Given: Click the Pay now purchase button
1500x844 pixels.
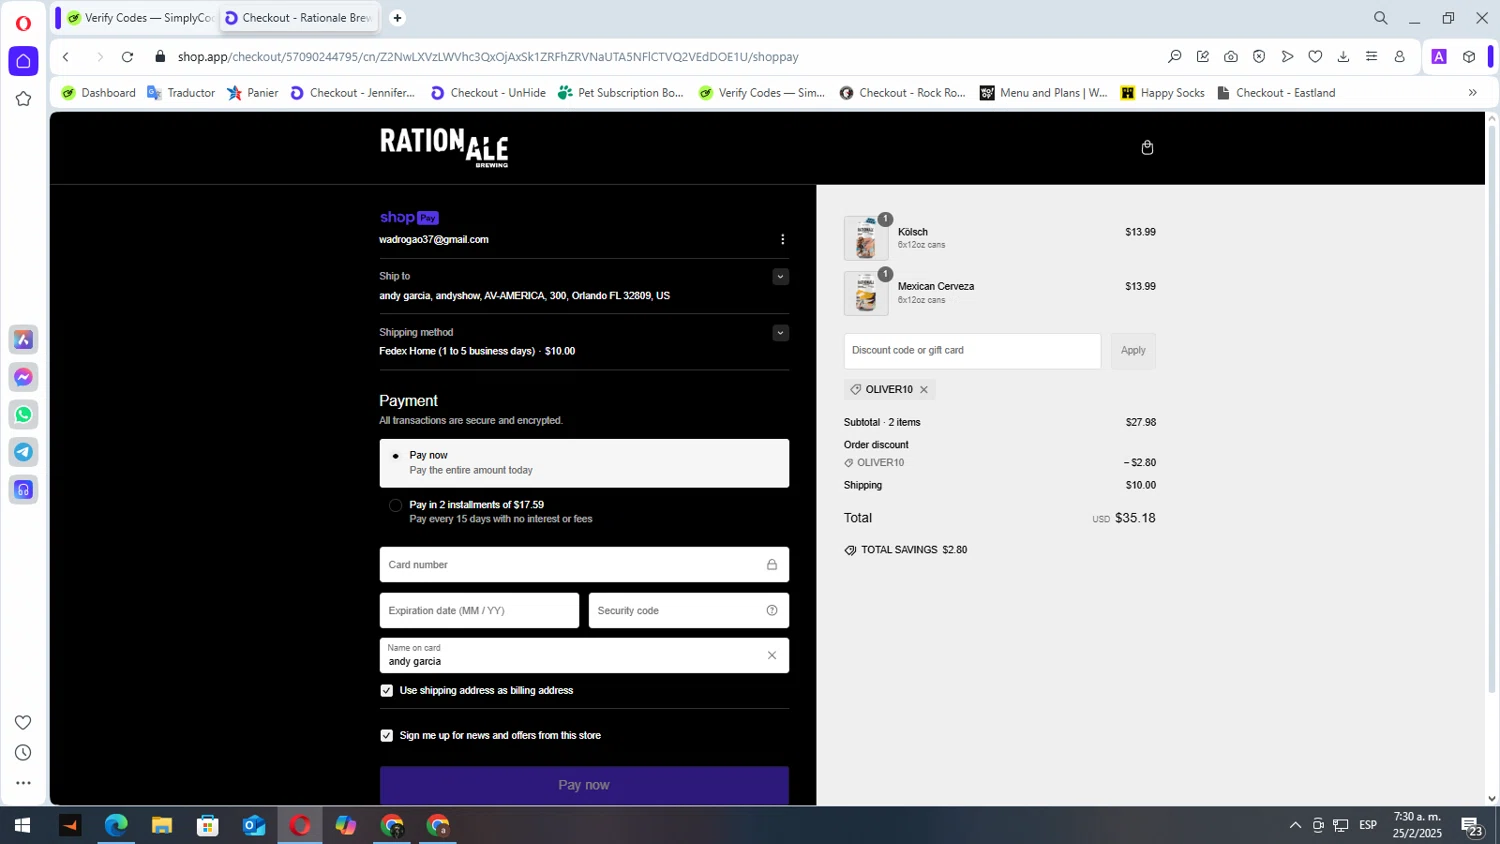Looking at the screenshot, I should (584, 785).
